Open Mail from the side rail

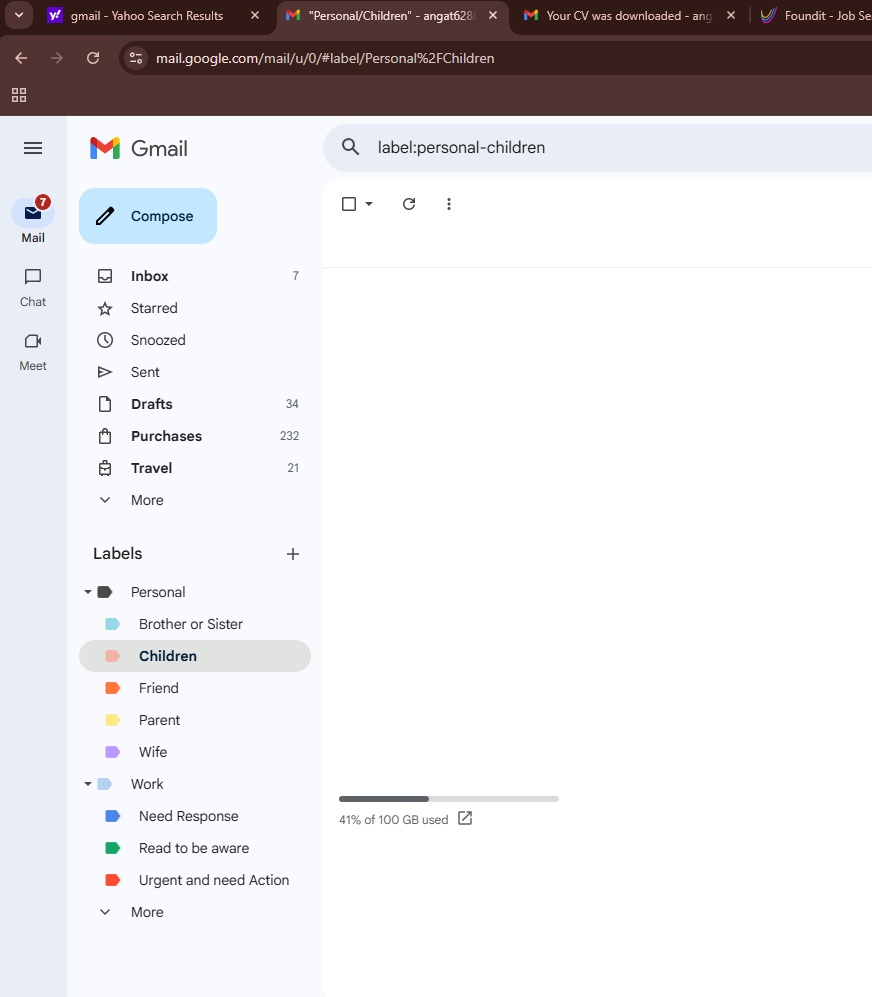coord(33,220)
